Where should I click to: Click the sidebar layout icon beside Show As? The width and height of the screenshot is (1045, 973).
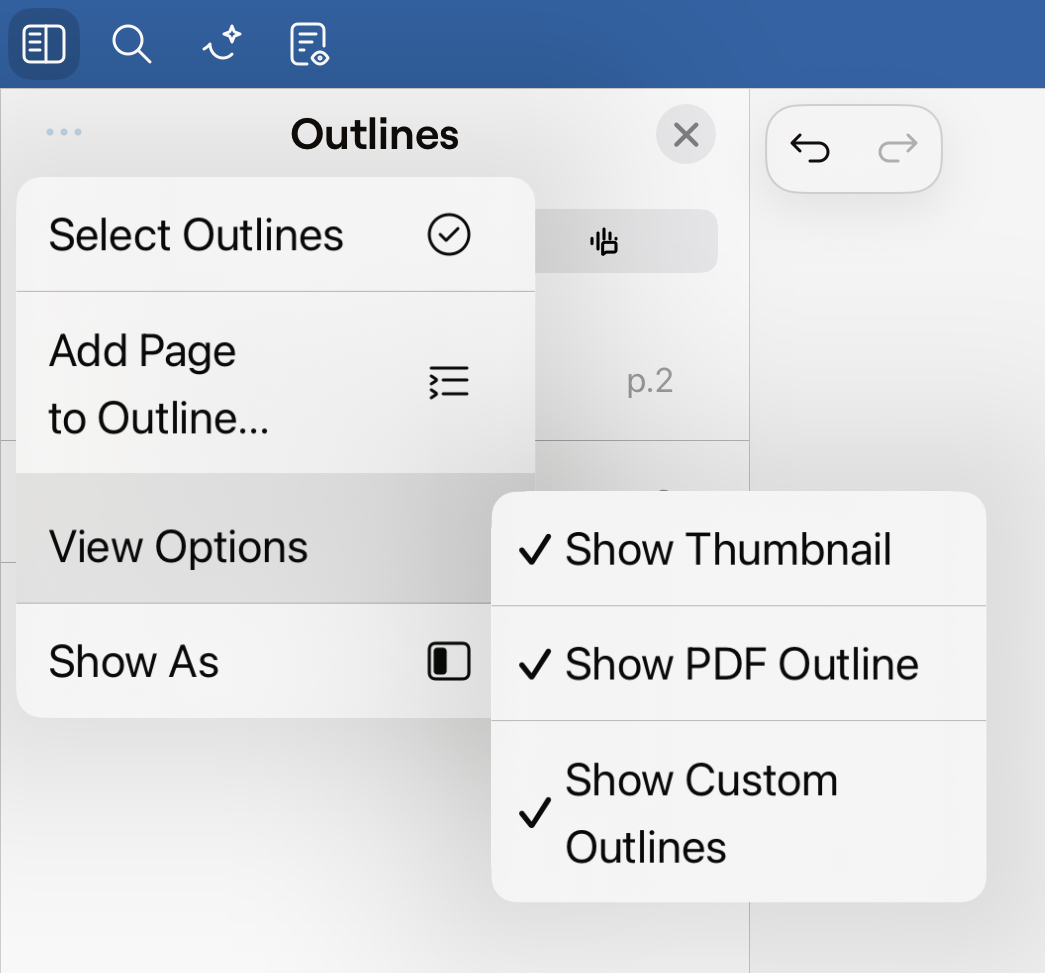(448, 661)
